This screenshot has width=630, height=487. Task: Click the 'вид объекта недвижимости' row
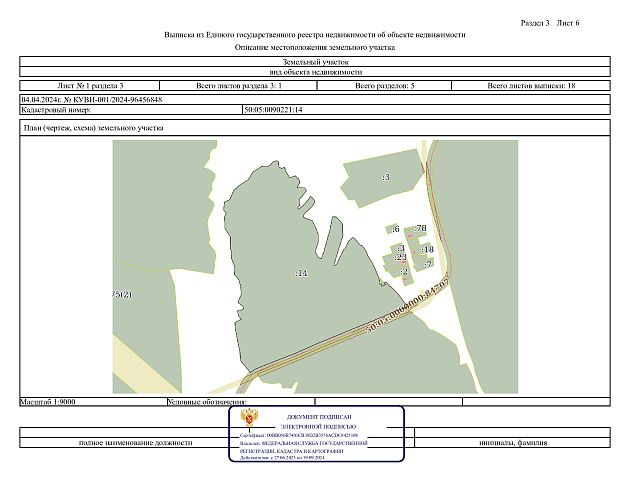click(315, 72)
